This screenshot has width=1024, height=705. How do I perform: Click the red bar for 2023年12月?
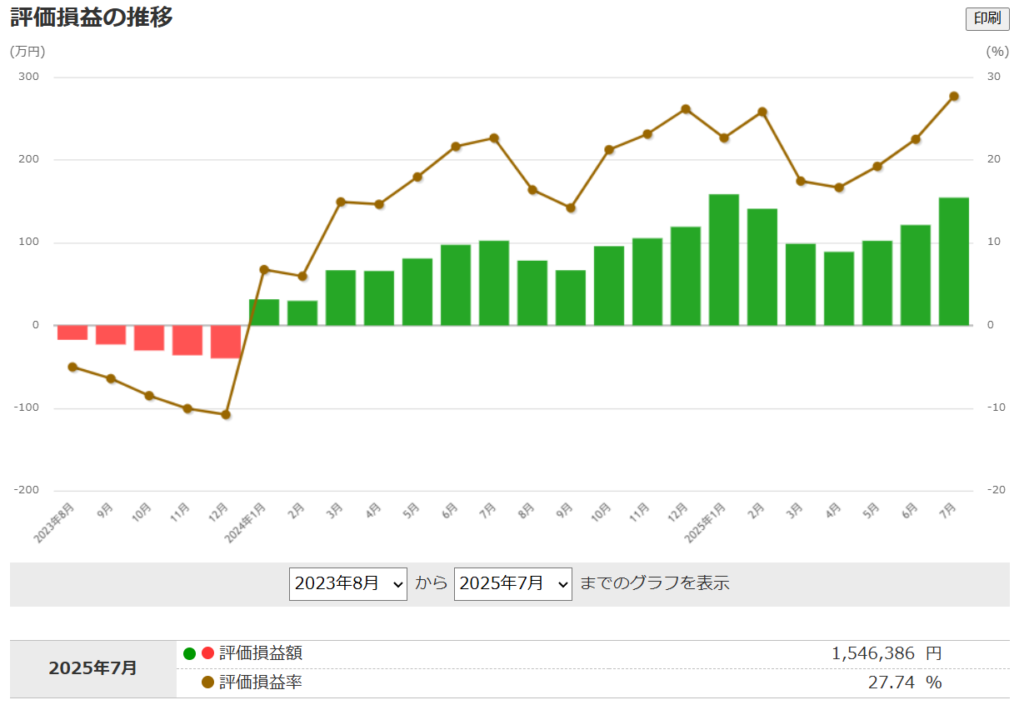tap(226, 341)
